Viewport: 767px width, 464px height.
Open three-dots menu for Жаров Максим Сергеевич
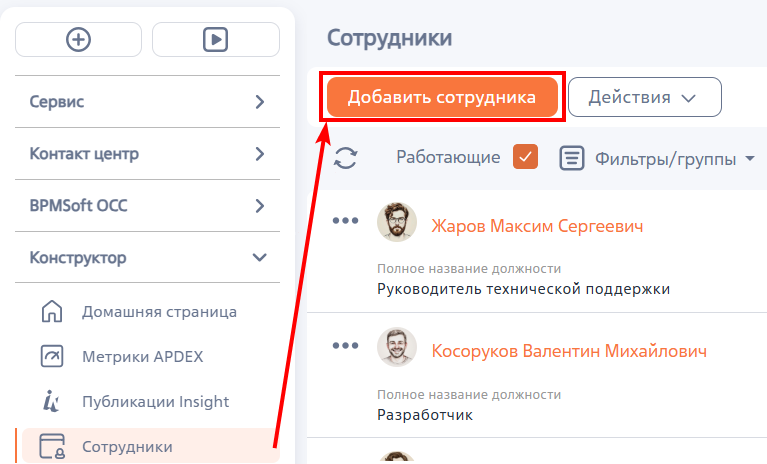(345, 221)
